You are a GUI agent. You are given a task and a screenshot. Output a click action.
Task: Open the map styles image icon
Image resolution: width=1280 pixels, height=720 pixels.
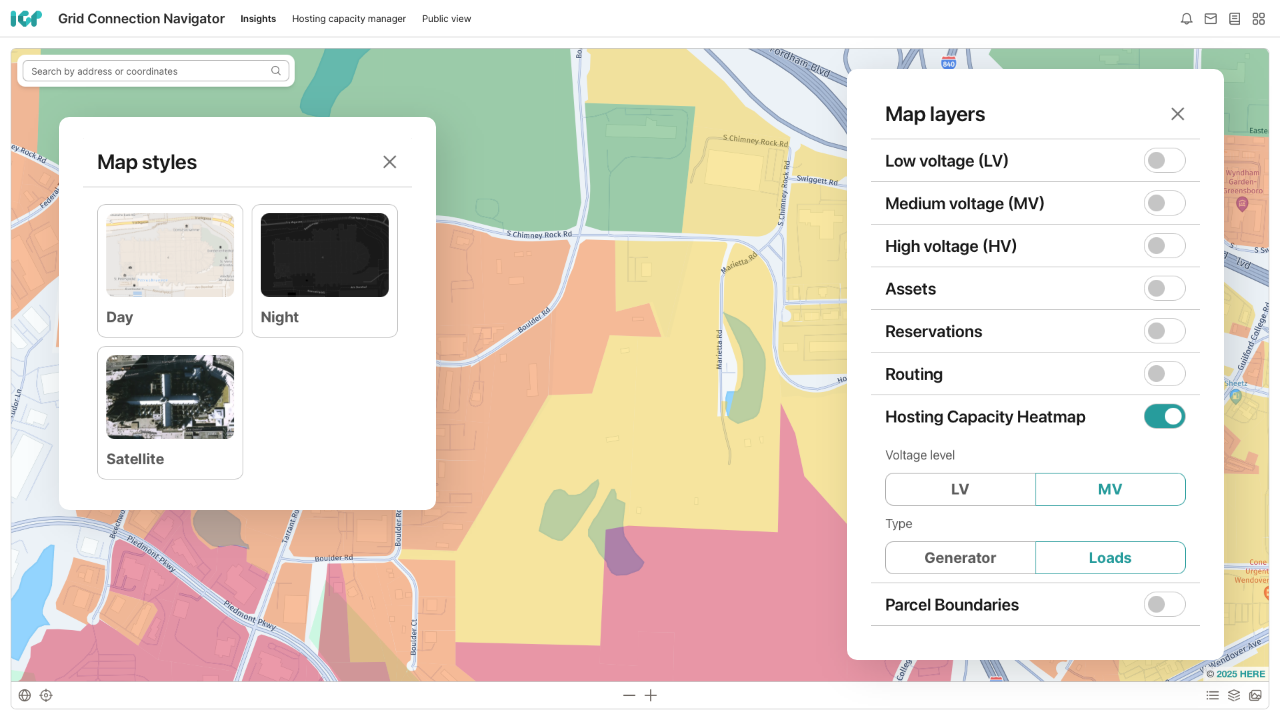(1256, 695)
